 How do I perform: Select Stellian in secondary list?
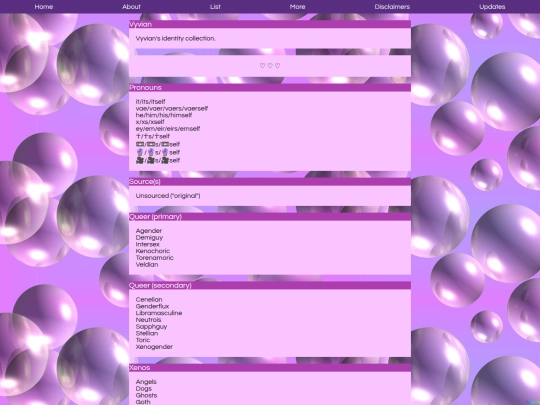(147, 333)
